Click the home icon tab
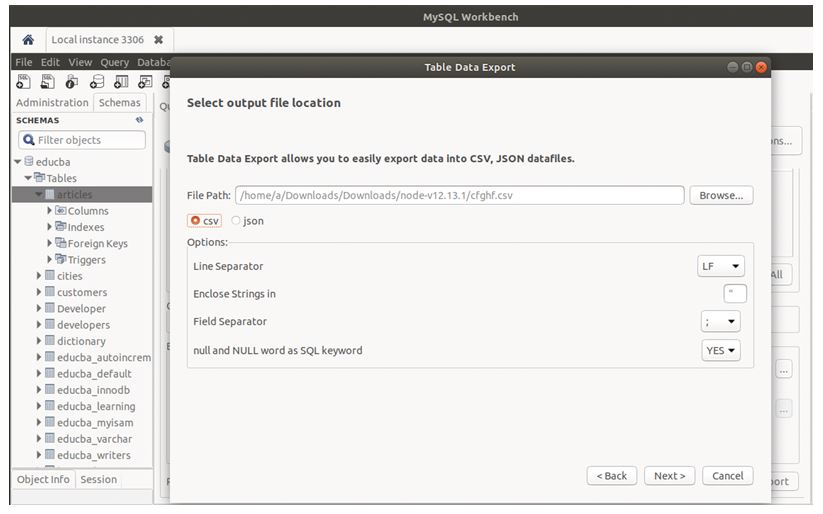The height and width of the screenshot is (514, 823). (28, 40)
